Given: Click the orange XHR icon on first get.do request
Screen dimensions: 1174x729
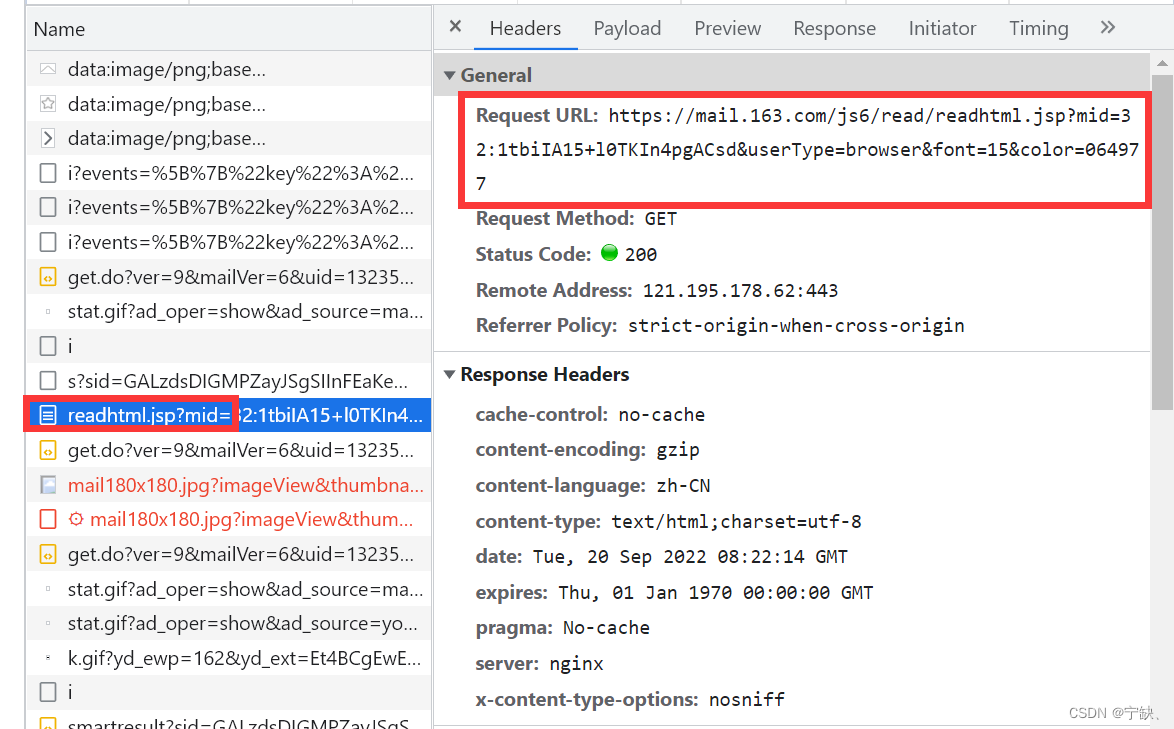Looking at the screenshot, I should (46, 276).
